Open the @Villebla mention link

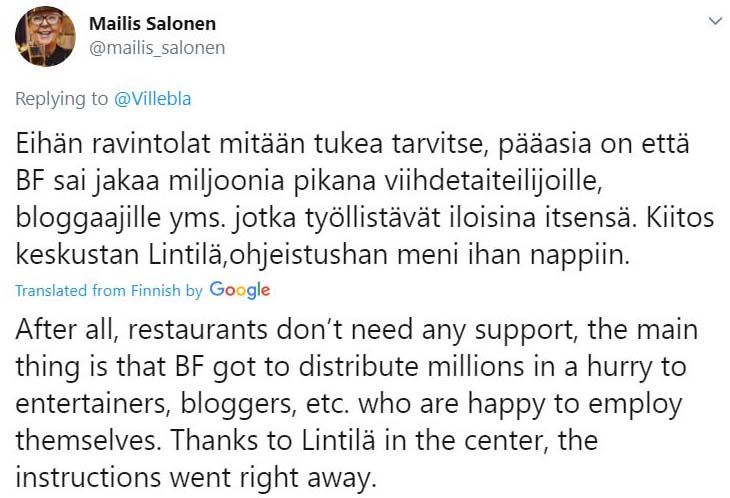[x=152, y=99]
